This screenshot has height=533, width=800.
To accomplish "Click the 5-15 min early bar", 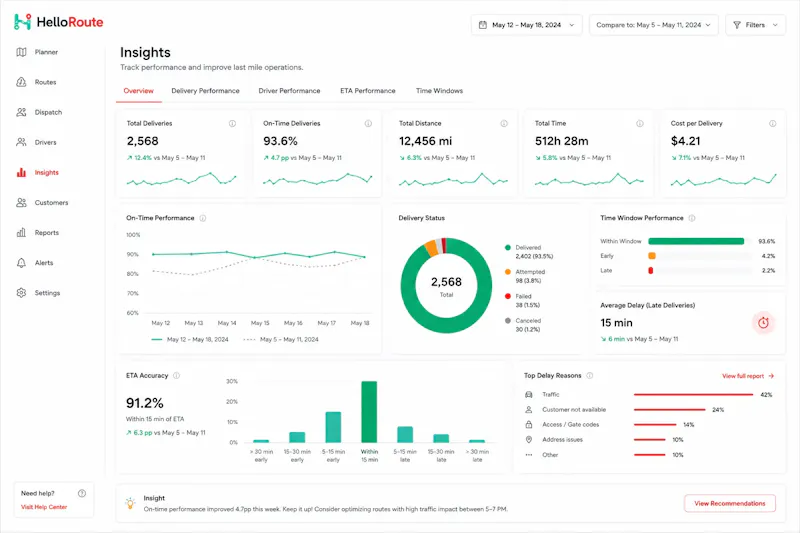I will 333,427.
